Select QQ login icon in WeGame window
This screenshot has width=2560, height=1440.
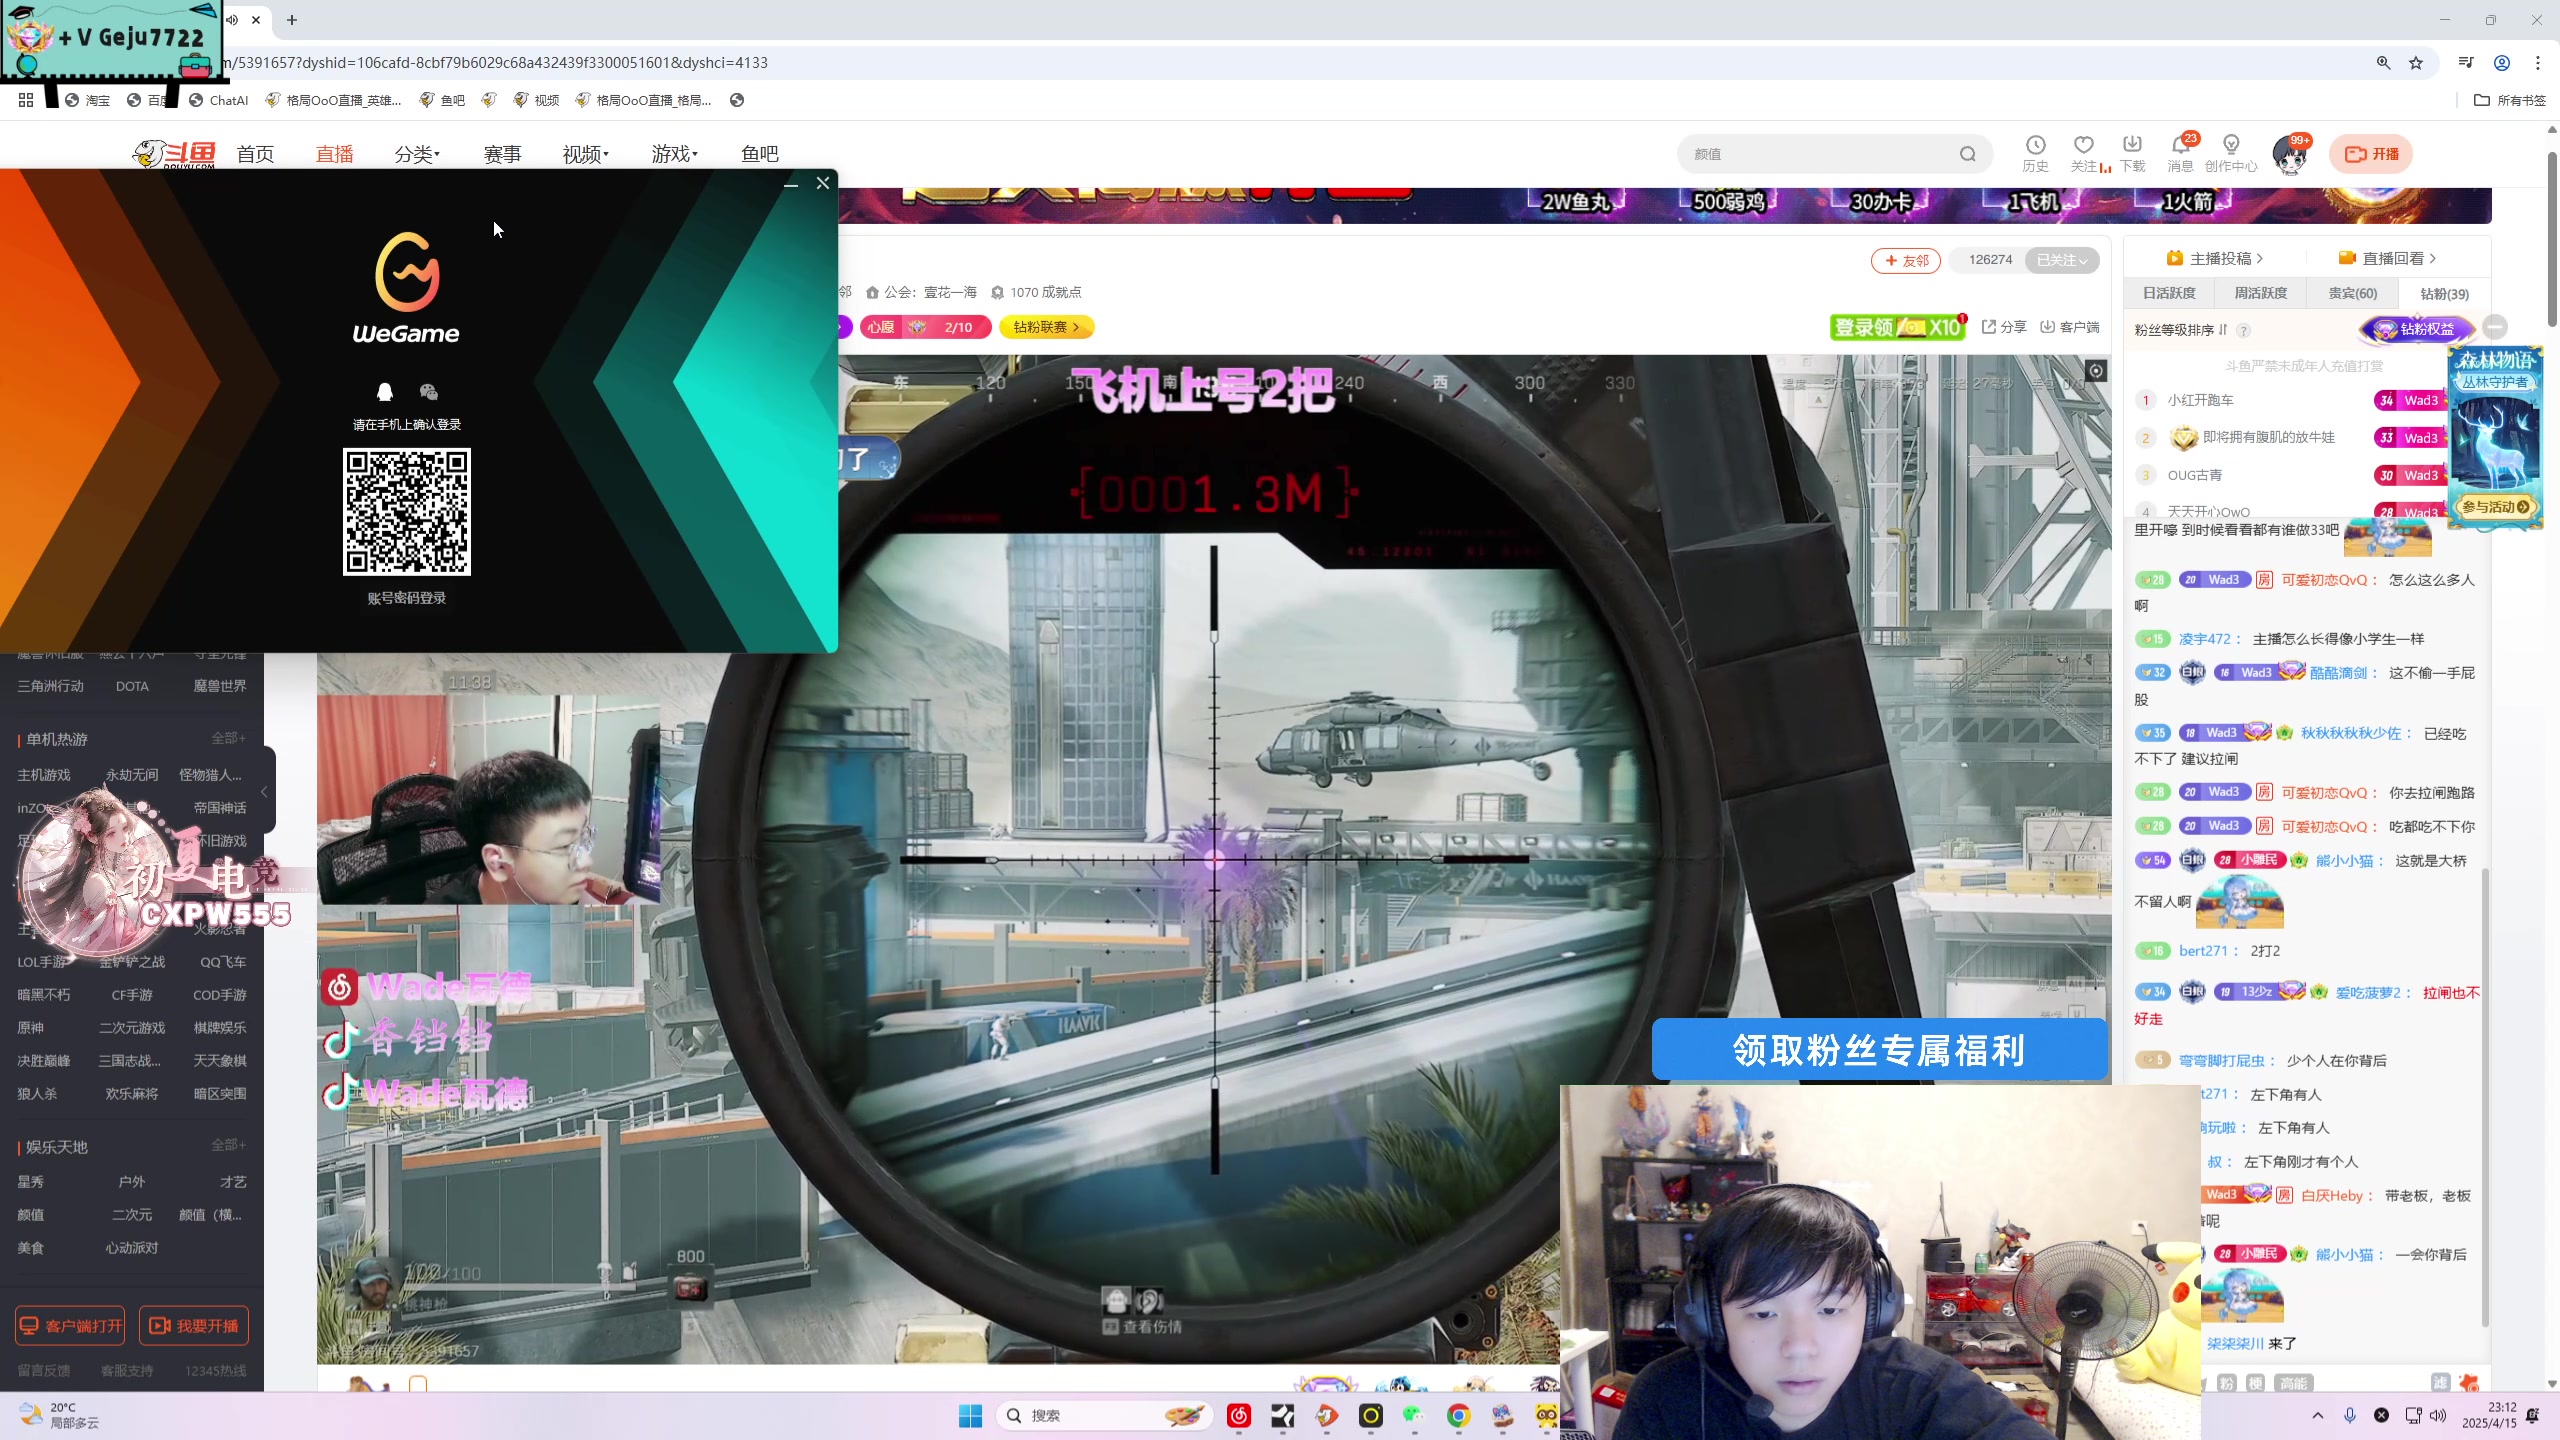(385, 391)
